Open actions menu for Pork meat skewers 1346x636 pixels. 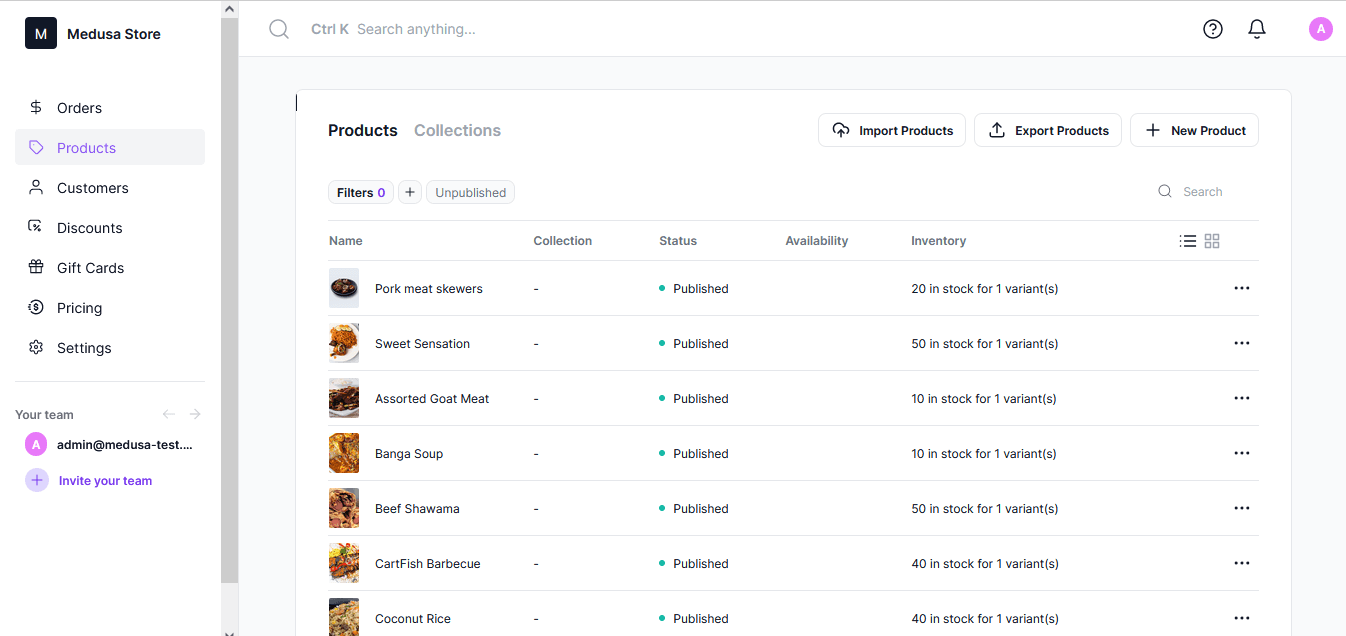coord(1241,288)
